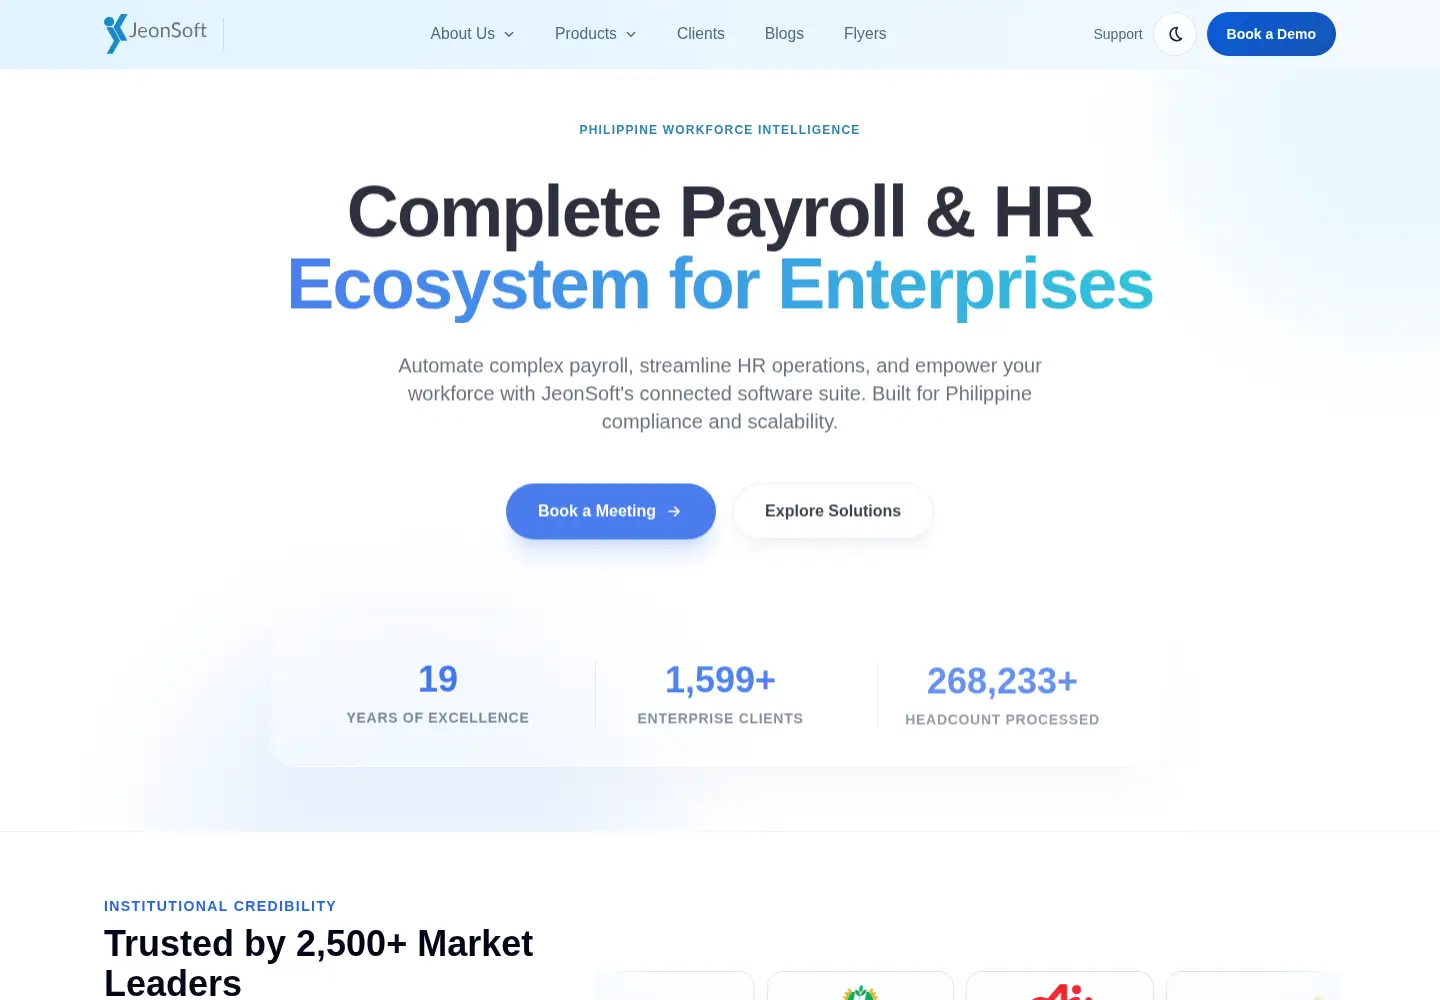
Task: Click the green client logo card
Action: click(x=860, y=986)
